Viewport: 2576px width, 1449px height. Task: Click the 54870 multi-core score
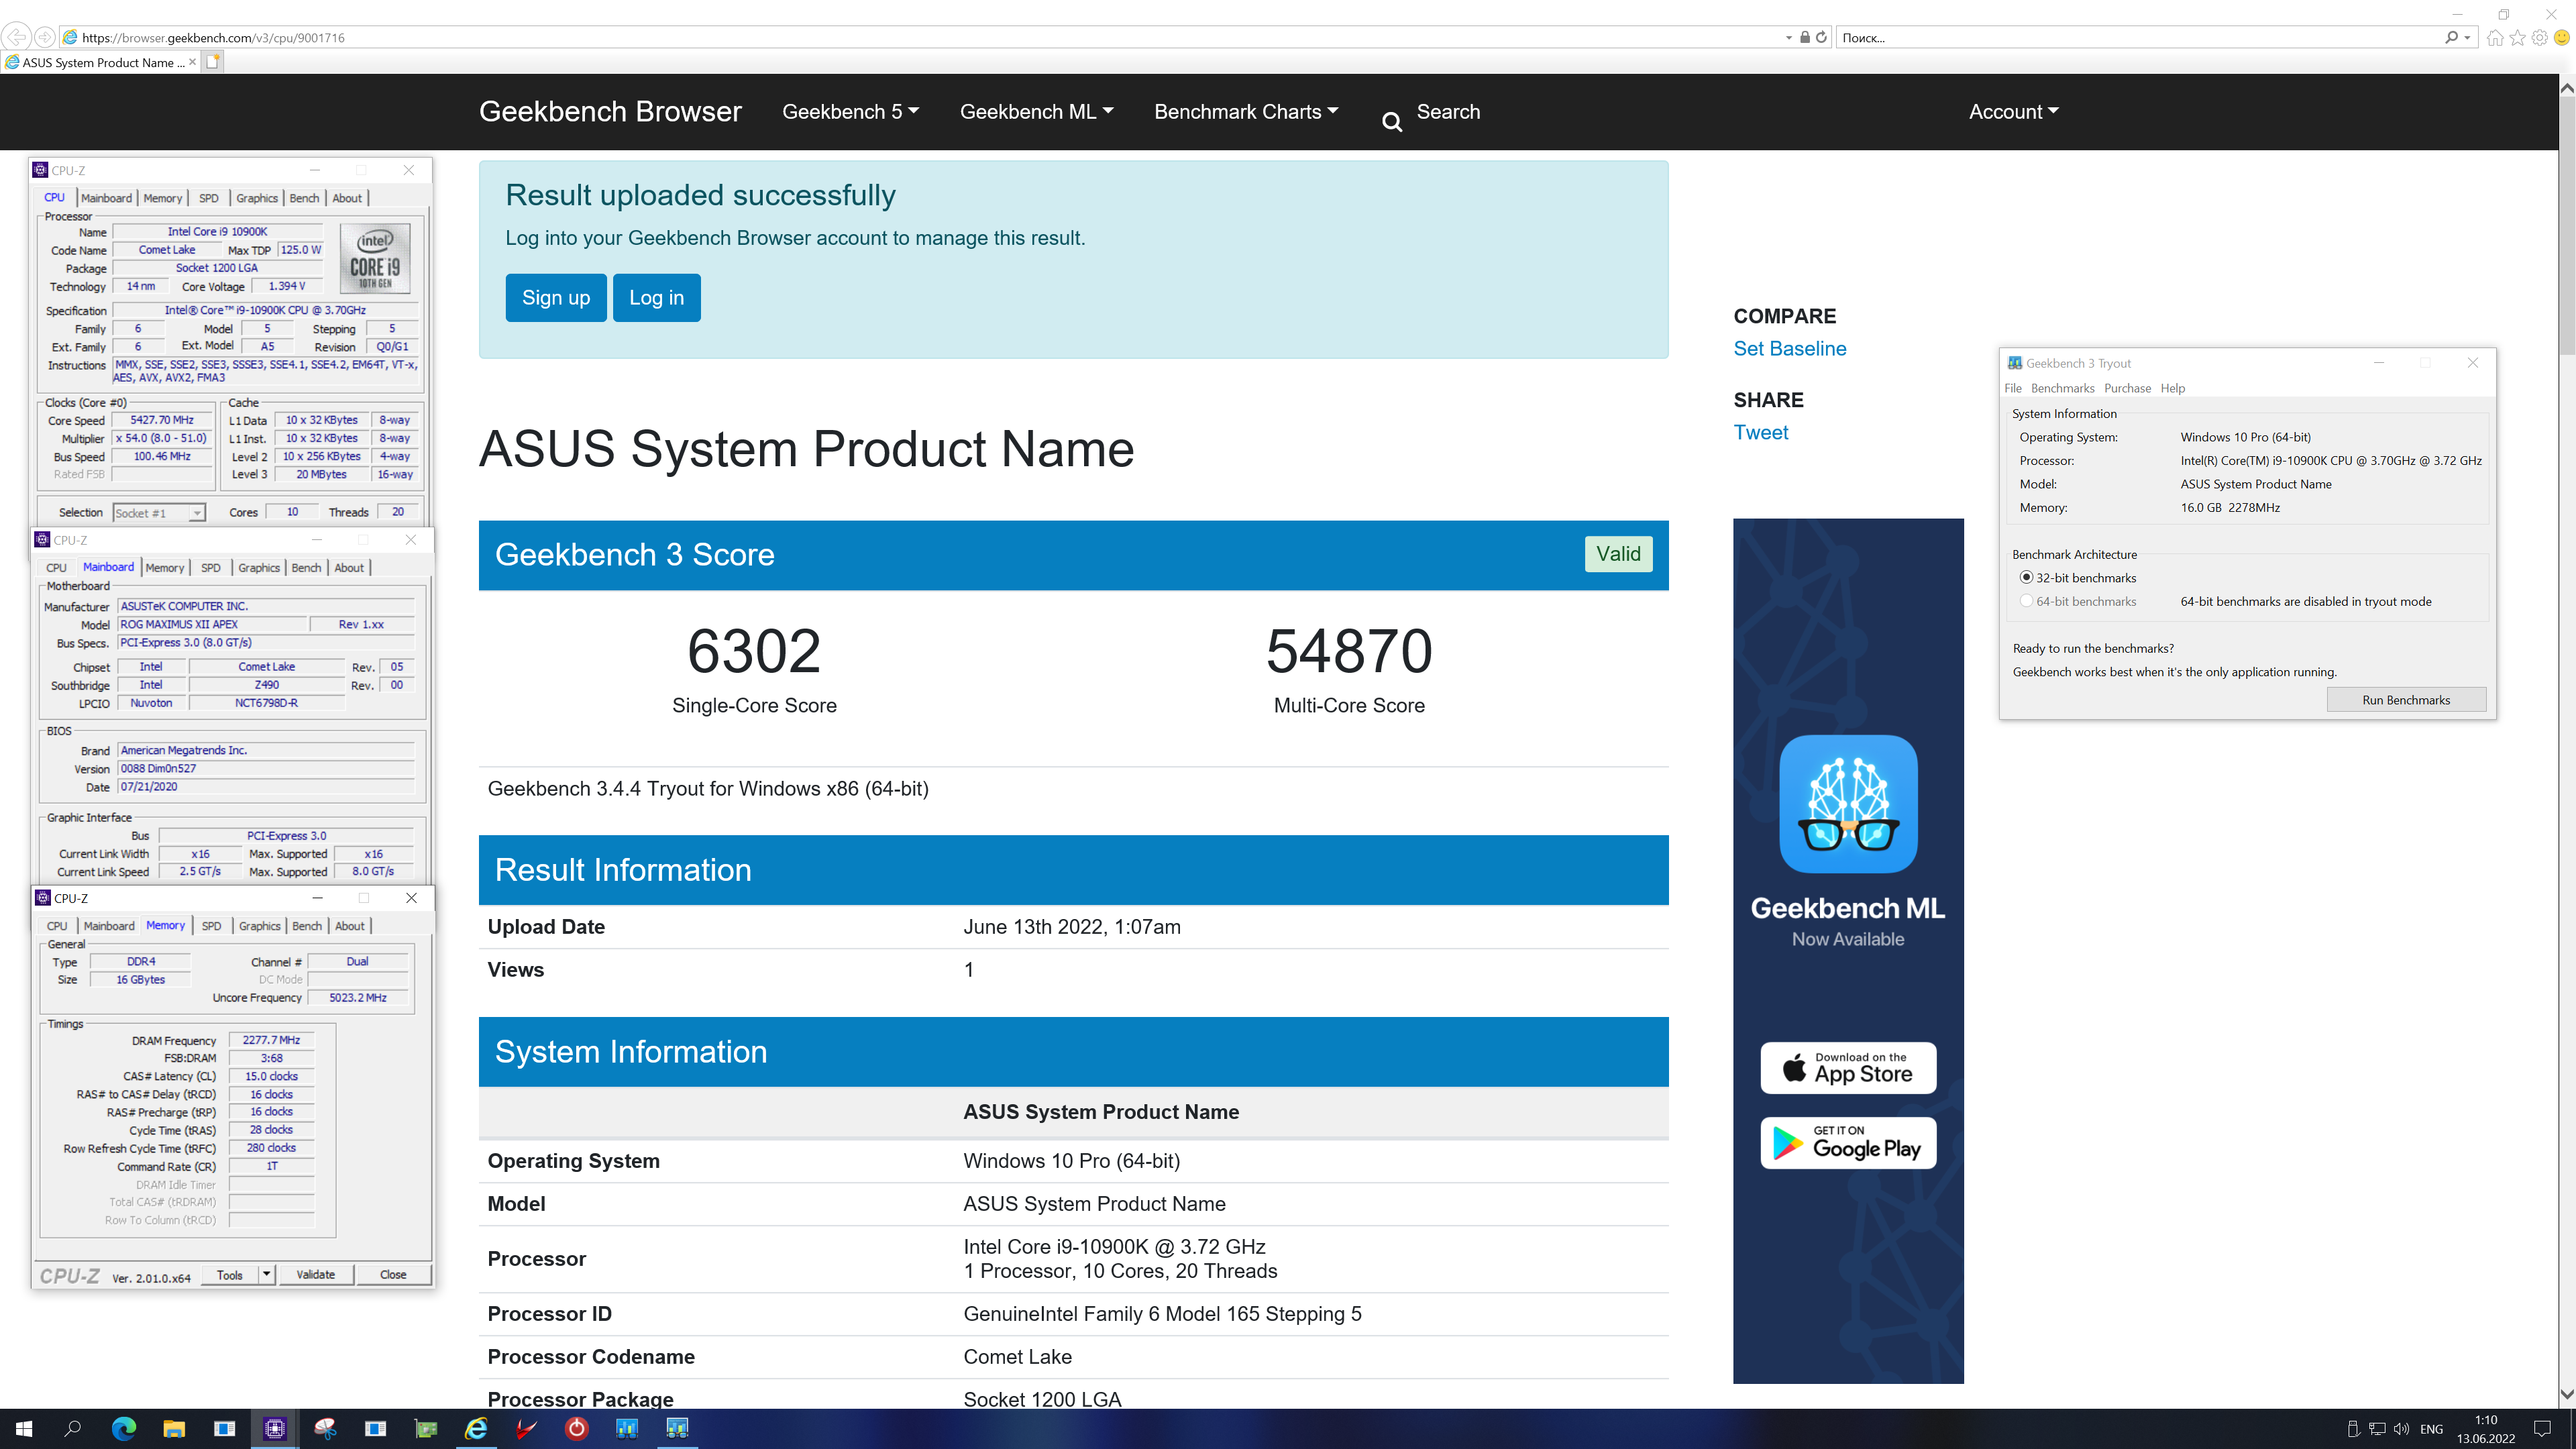pos(1349,651)
